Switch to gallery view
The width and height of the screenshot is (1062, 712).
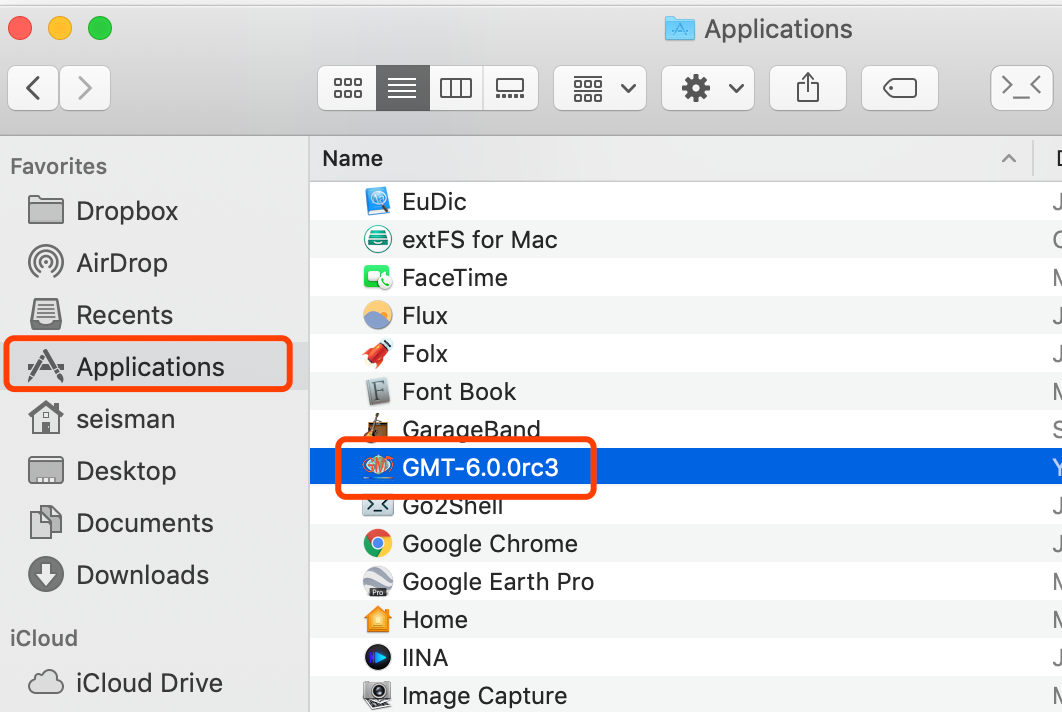[x=510, y=88]
